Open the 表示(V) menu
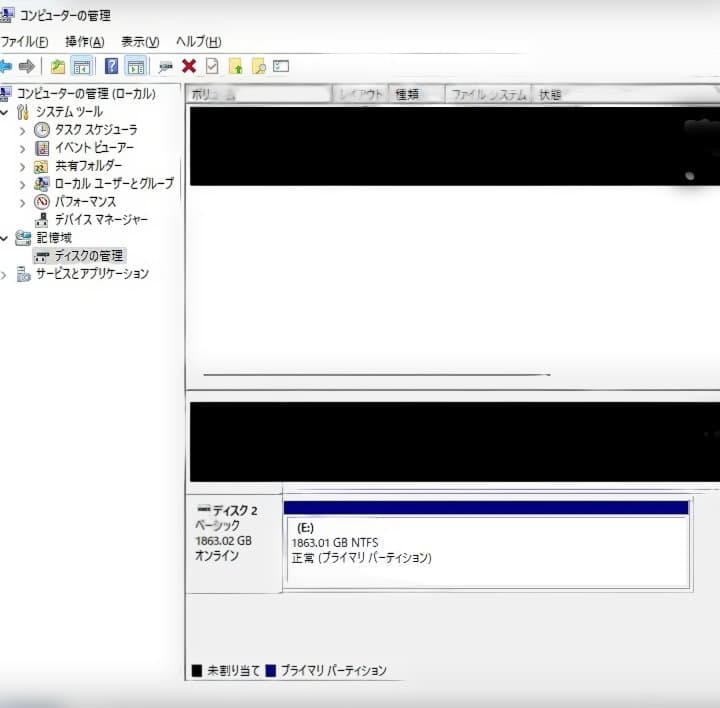Screen dimensions: 720x708 click(x=139, y=41)
